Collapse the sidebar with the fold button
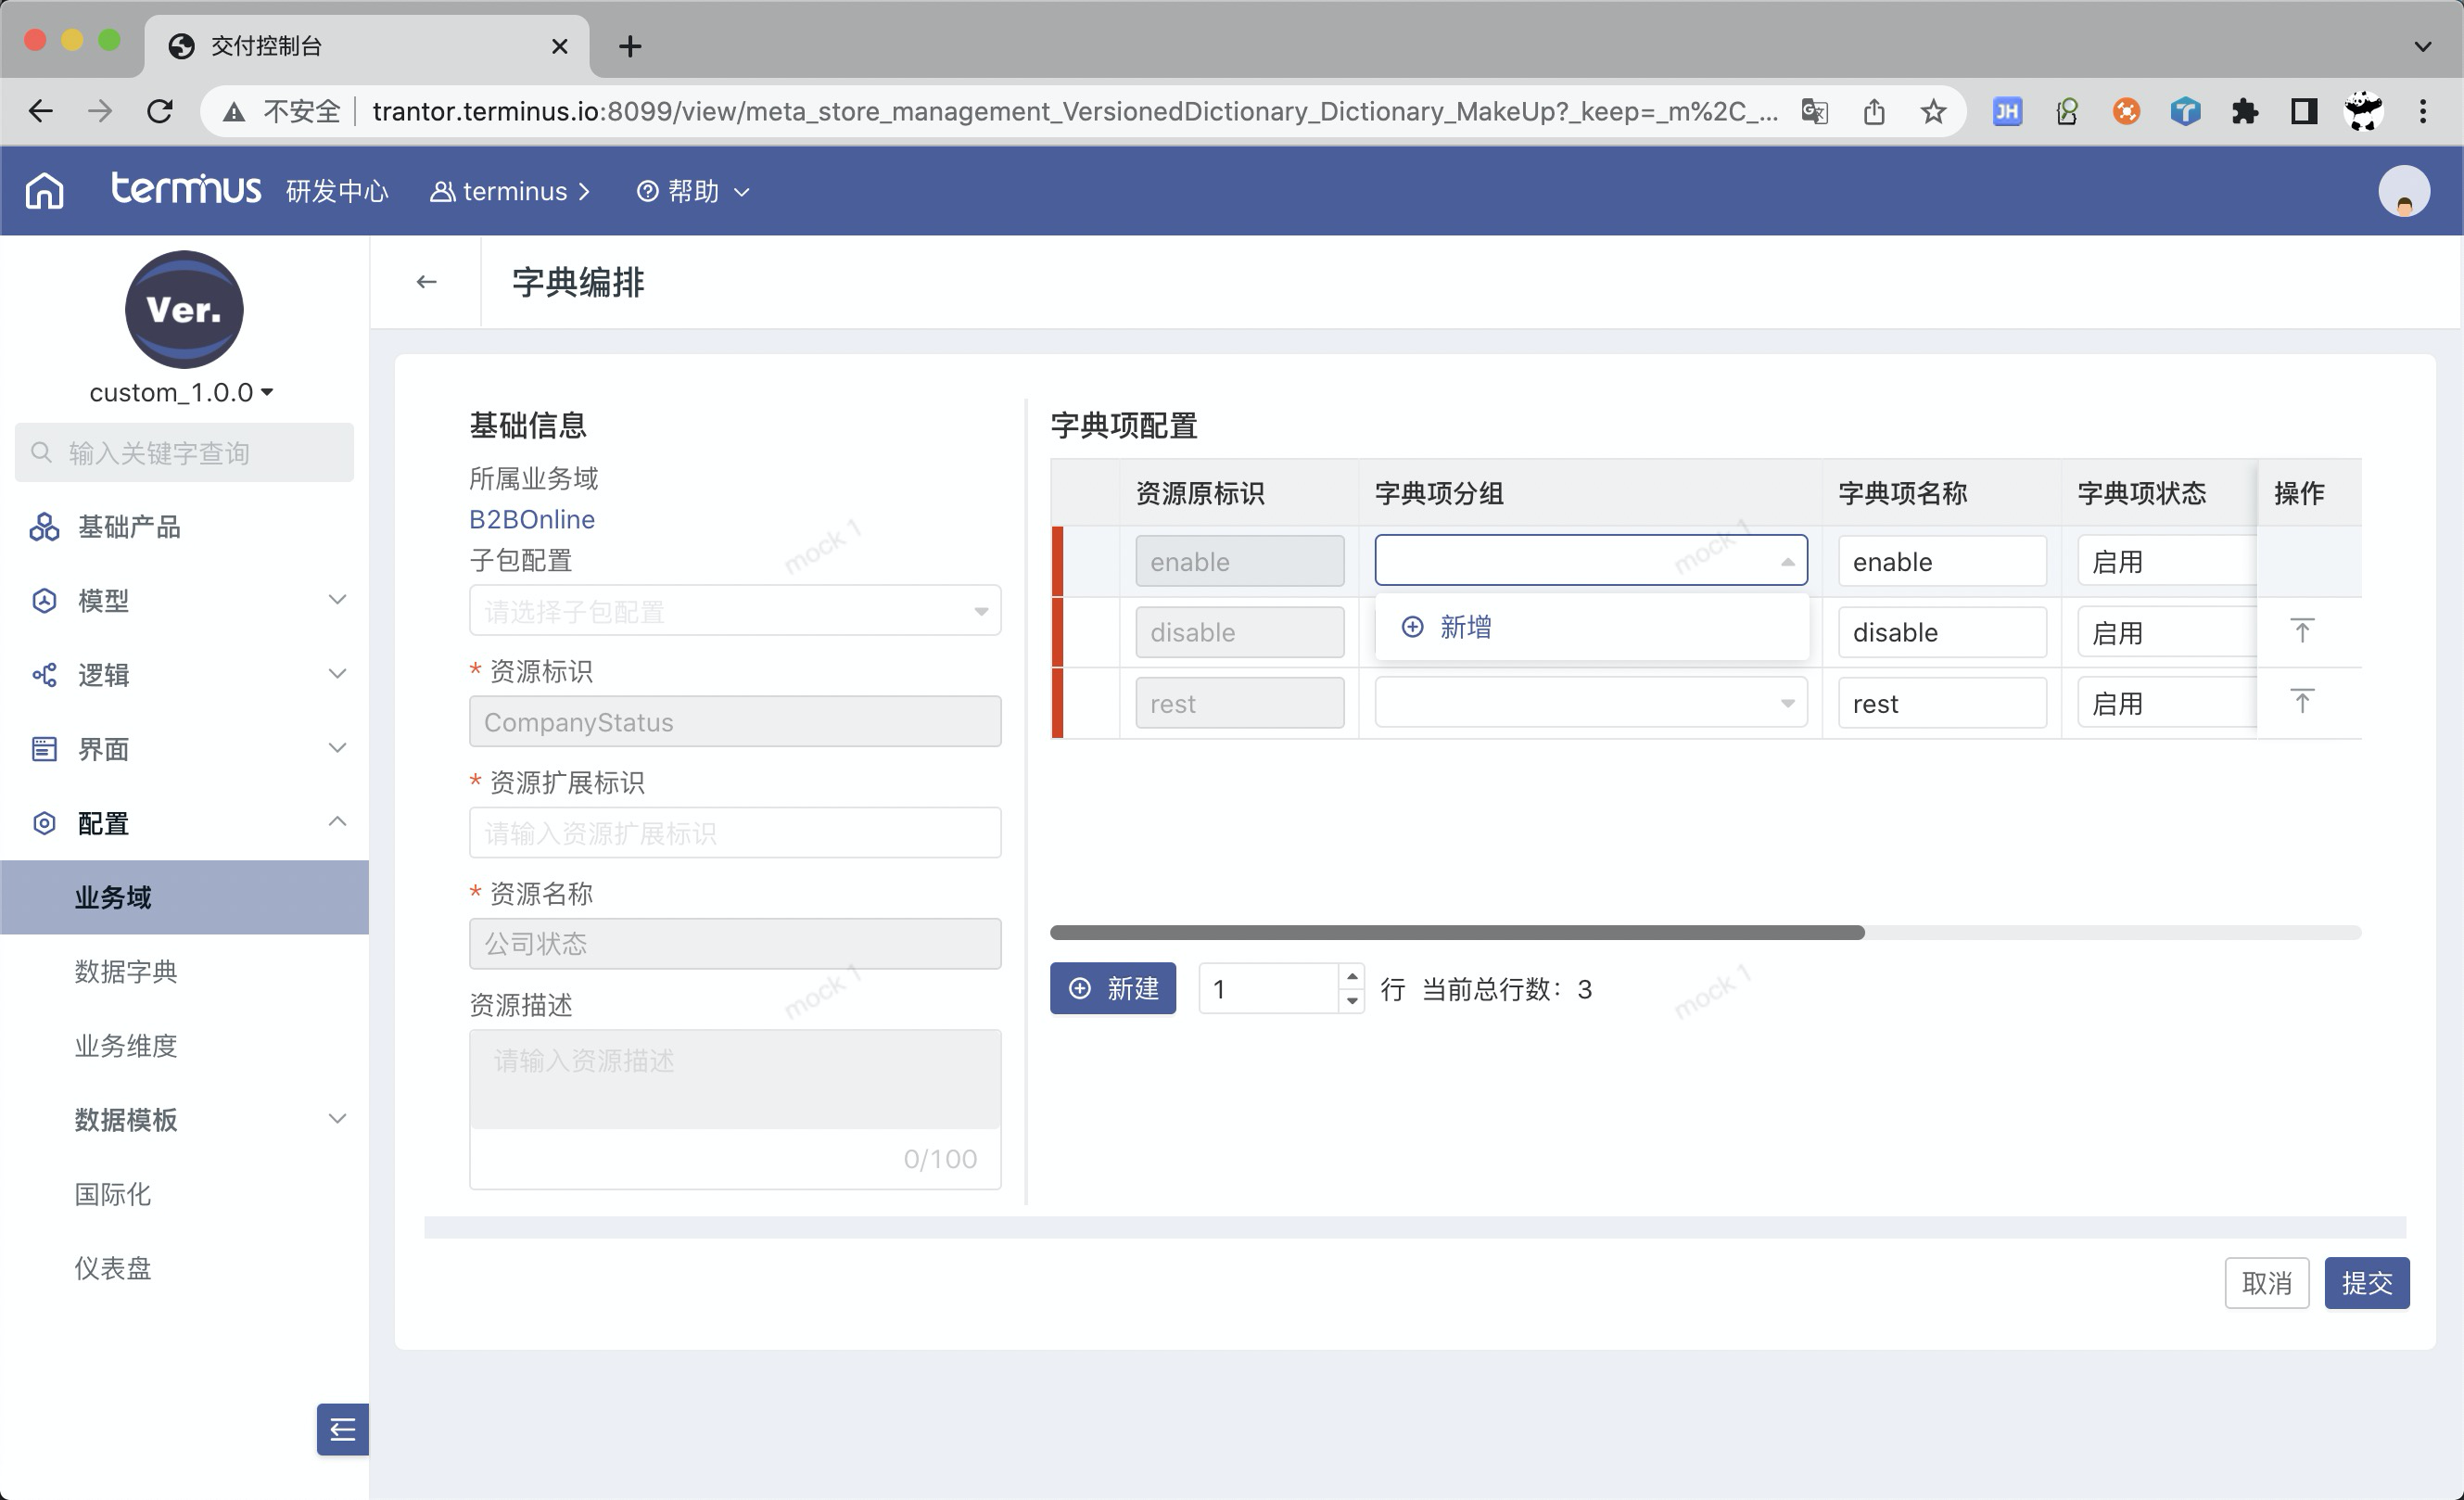Viewport: 2464px width, 1500px height. pos(343,1429)
